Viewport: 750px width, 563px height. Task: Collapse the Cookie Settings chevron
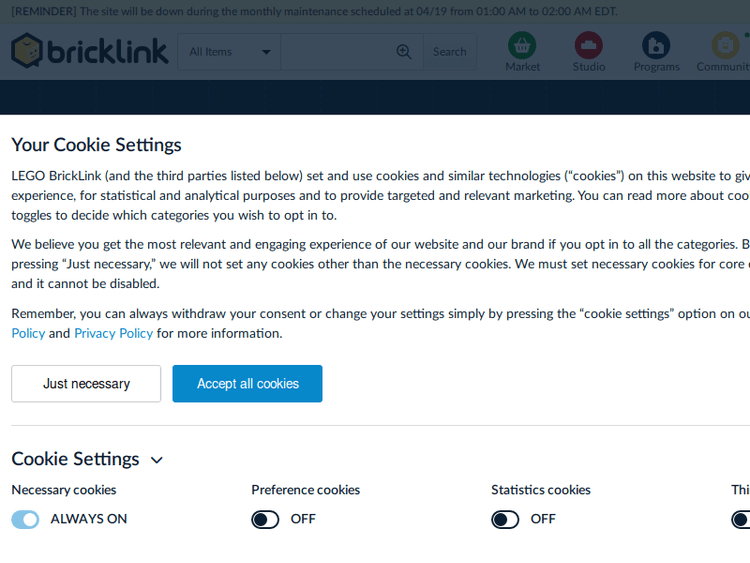click(157, 460)
